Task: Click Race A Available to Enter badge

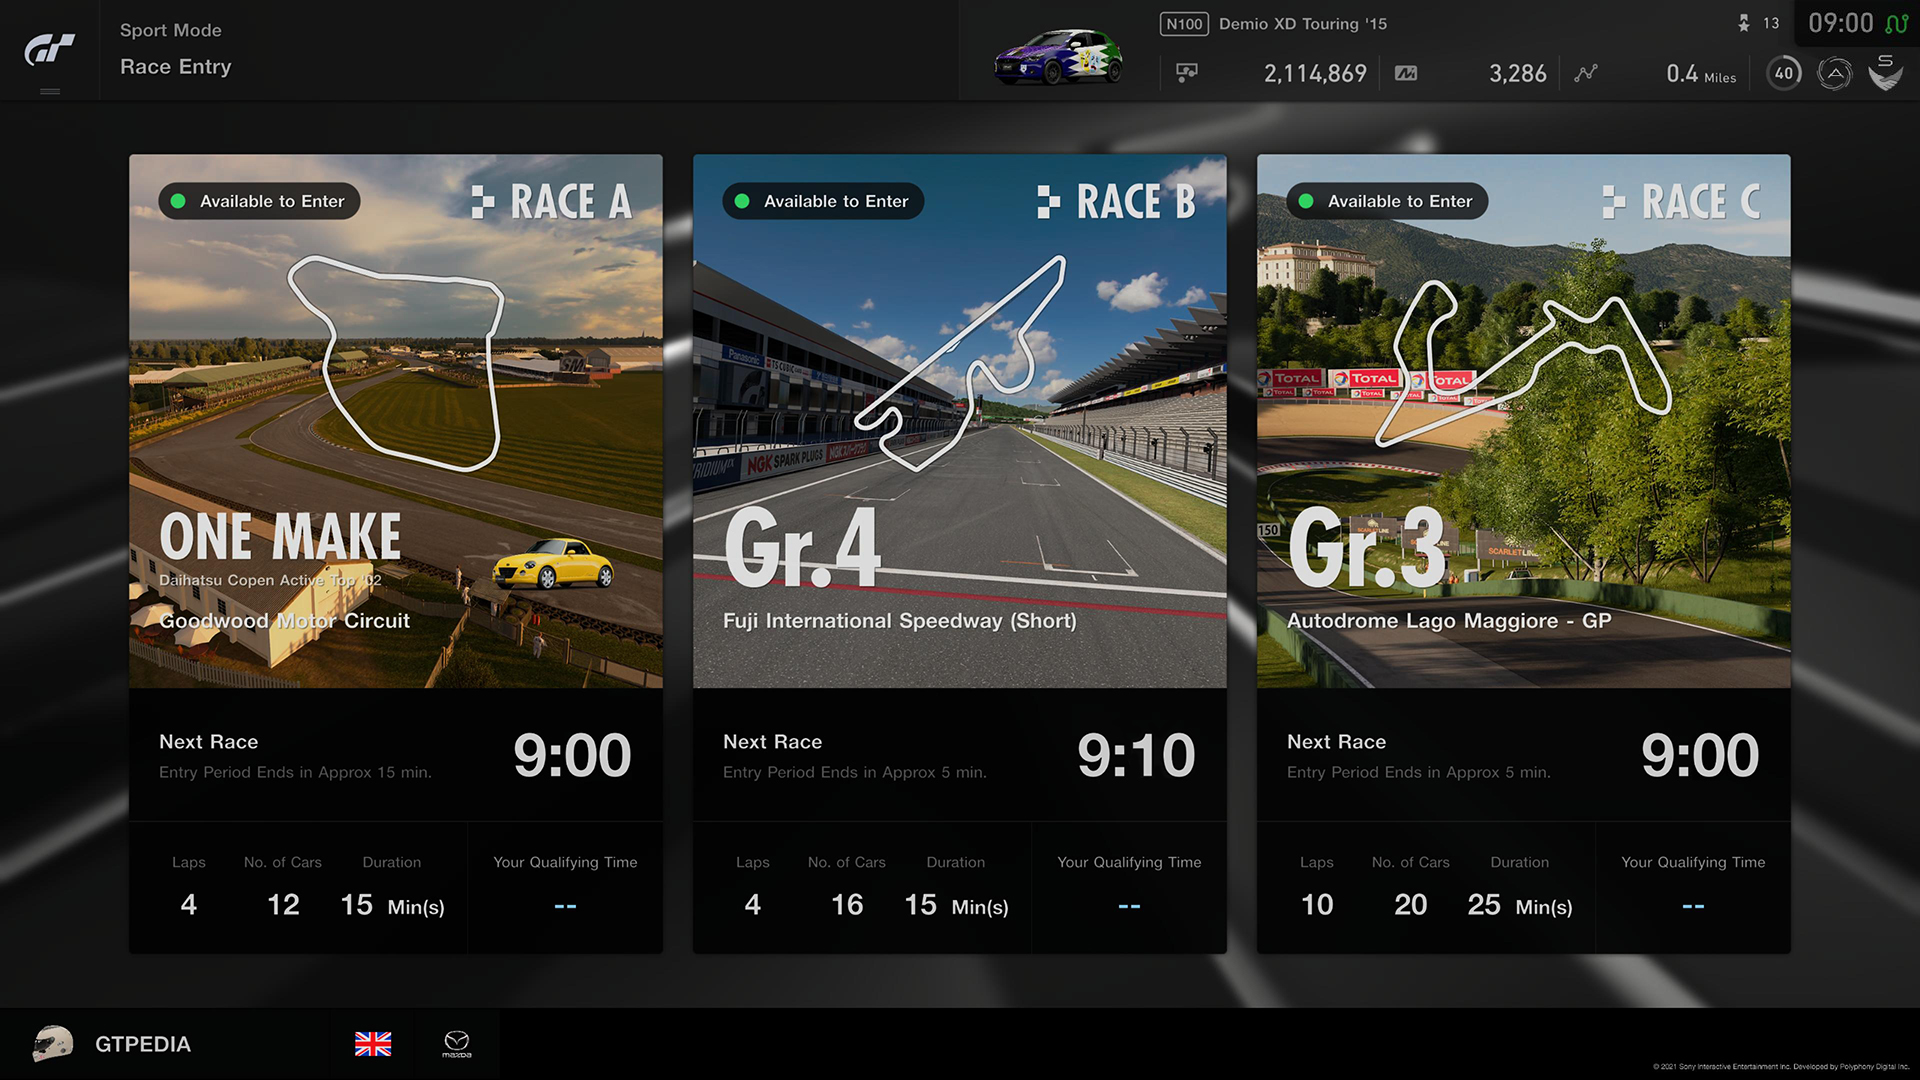Action: point(259,201)
